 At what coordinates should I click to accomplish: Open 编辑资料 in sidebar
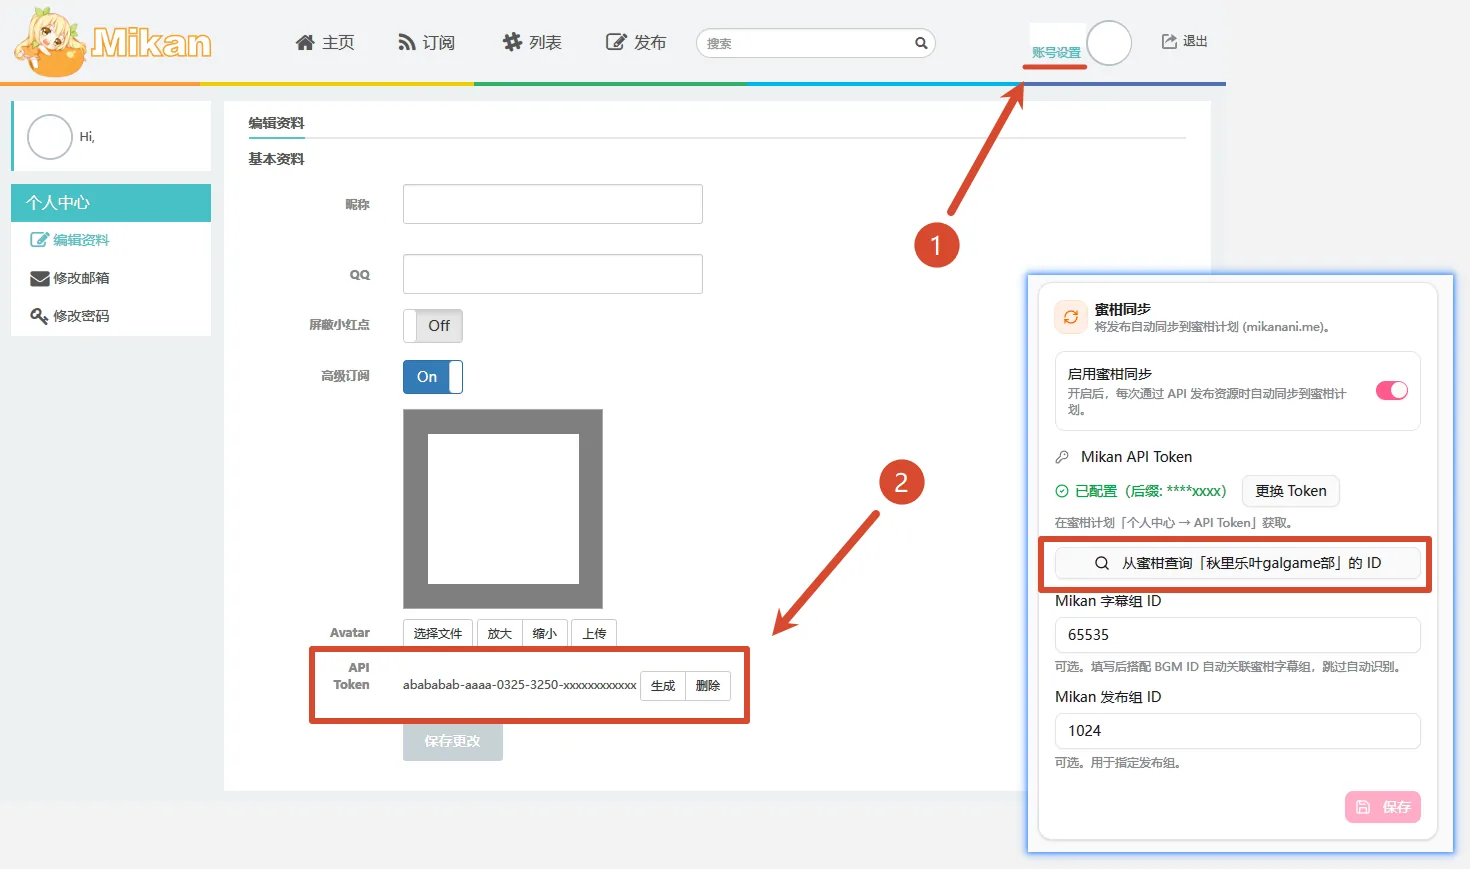[x=70, y=240]
